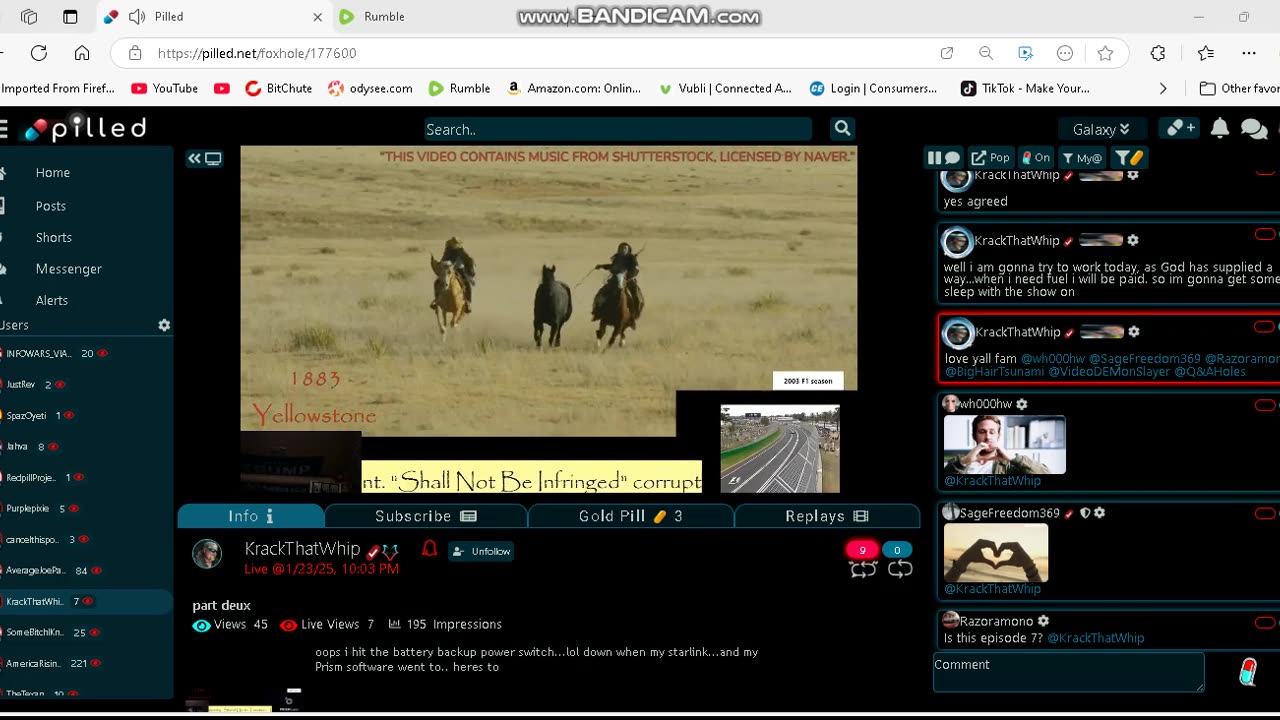Toggle the chat 'On' switch
Image resolution: width=1280 pixels, height=720 pixels.
coord(1035,157)
